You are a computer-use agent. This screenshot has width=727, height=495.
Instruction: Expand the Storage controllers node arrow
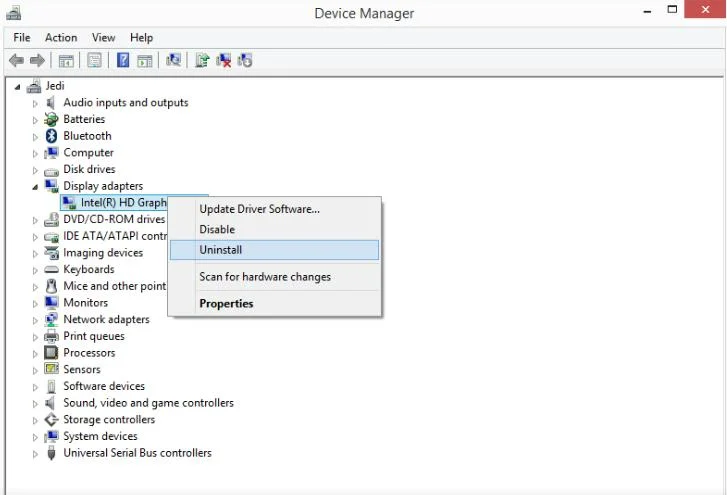point(35,420)
